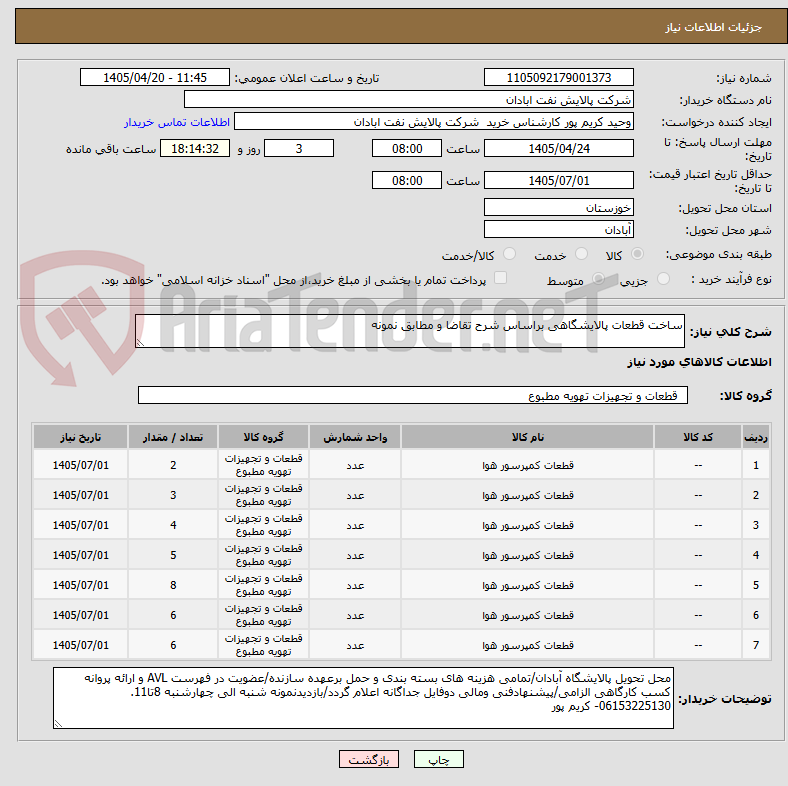The width and height of the screenshot is (788, 786).
Task: Click the نام کالا column header
Action: pos(527,437)
